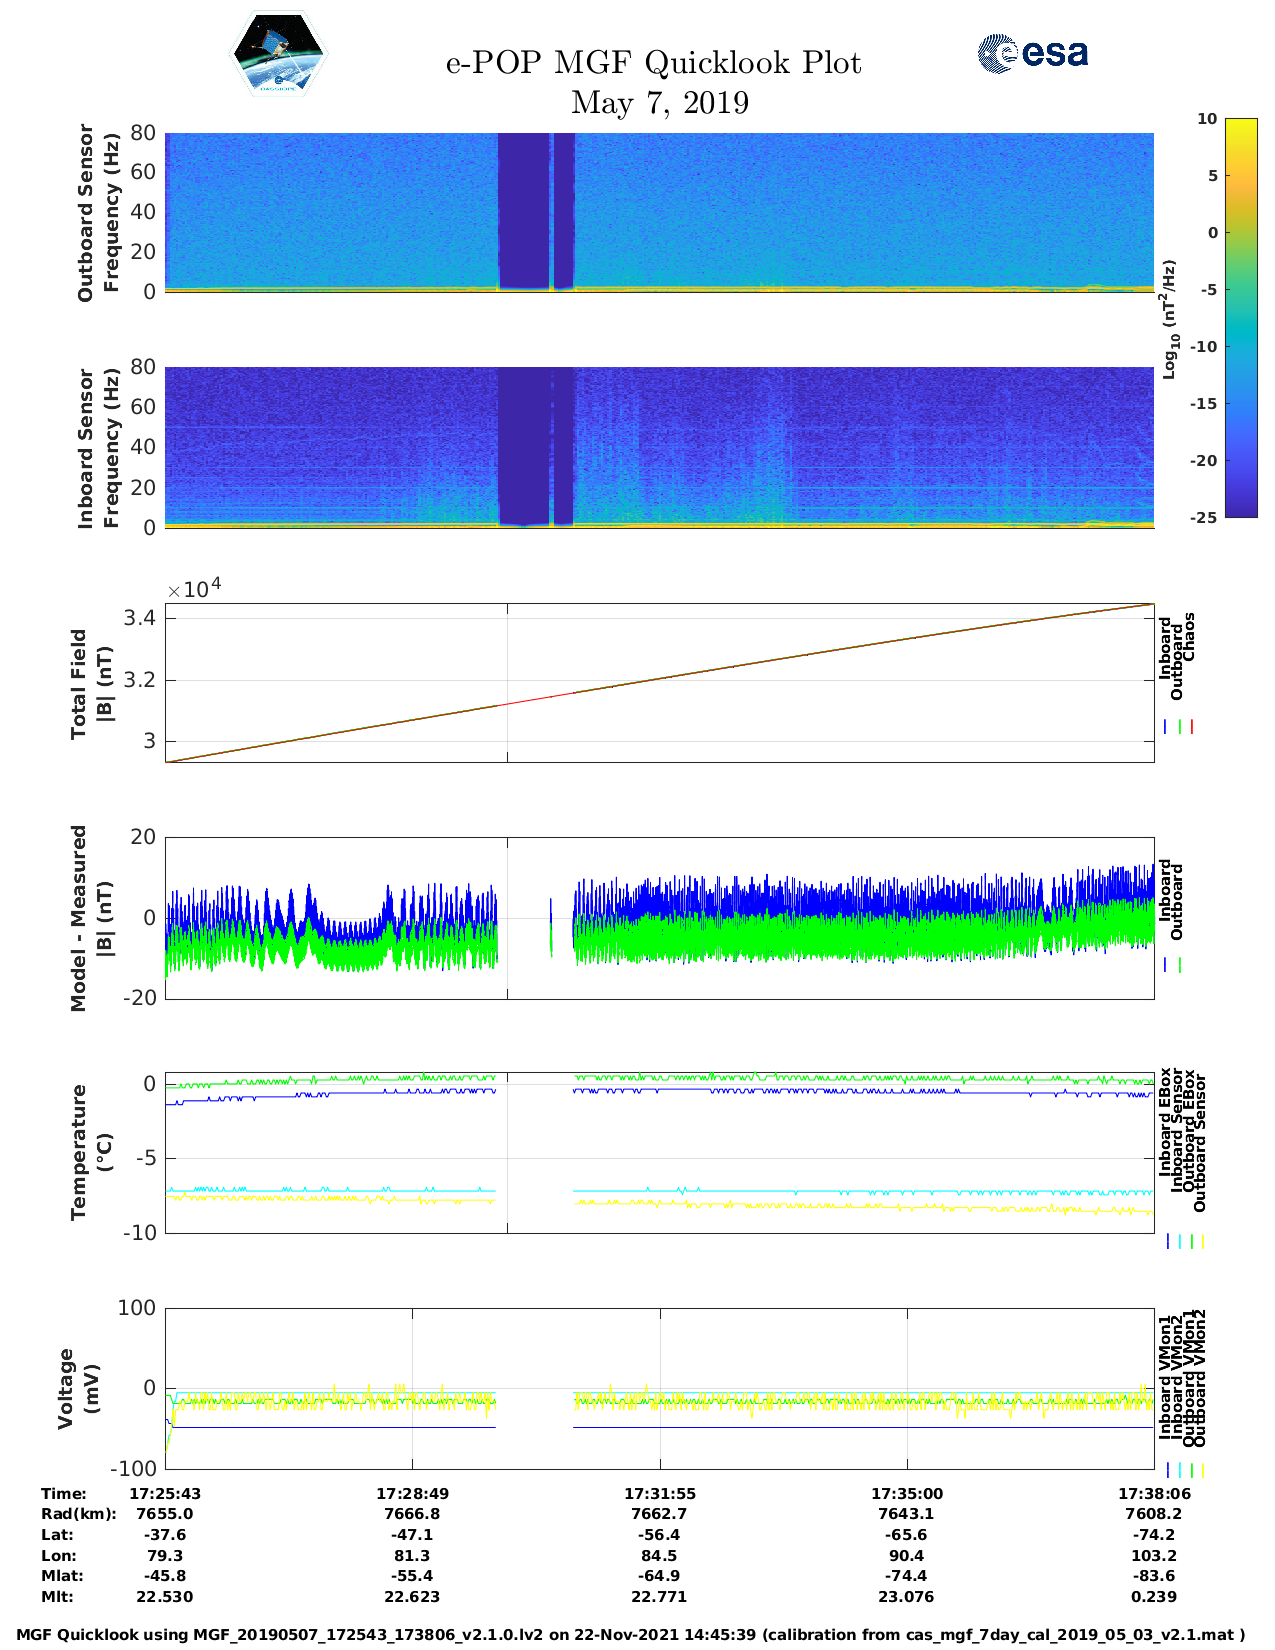This screenshot has height=1650, width=1275.
Task: Click the 17:38:06 time axis label
Action: pos(1153,1493)
